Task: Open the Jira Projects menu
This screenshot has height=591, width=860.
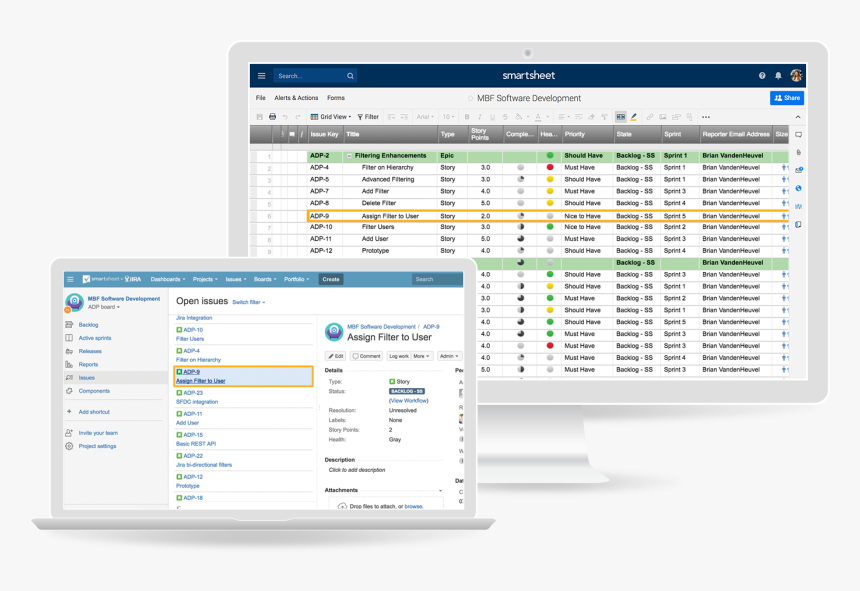Action: 205,280
